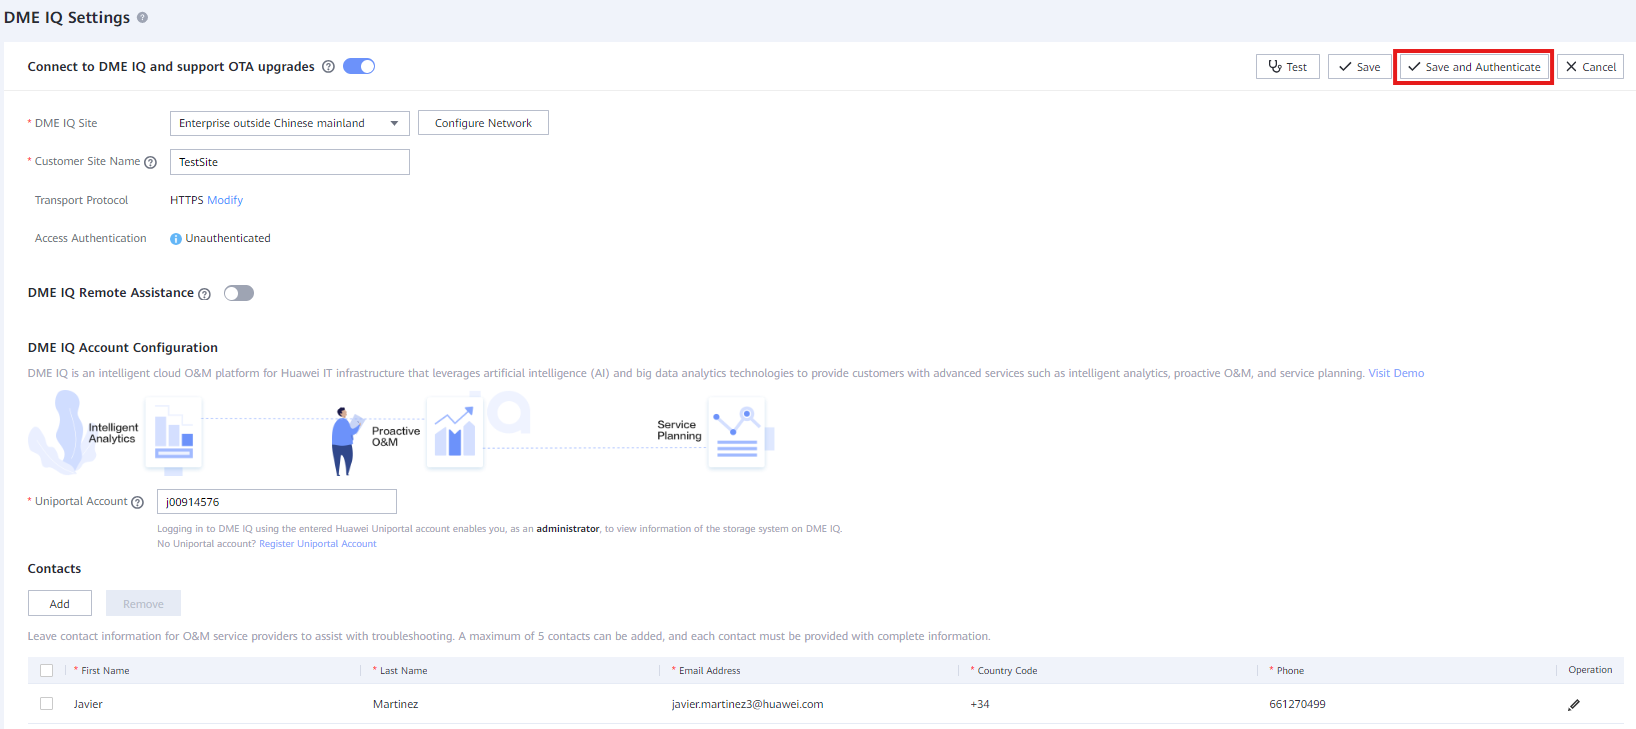1636x729 pixels.
Task: Click the Customer Site Name input field
Action: (290, 162)
